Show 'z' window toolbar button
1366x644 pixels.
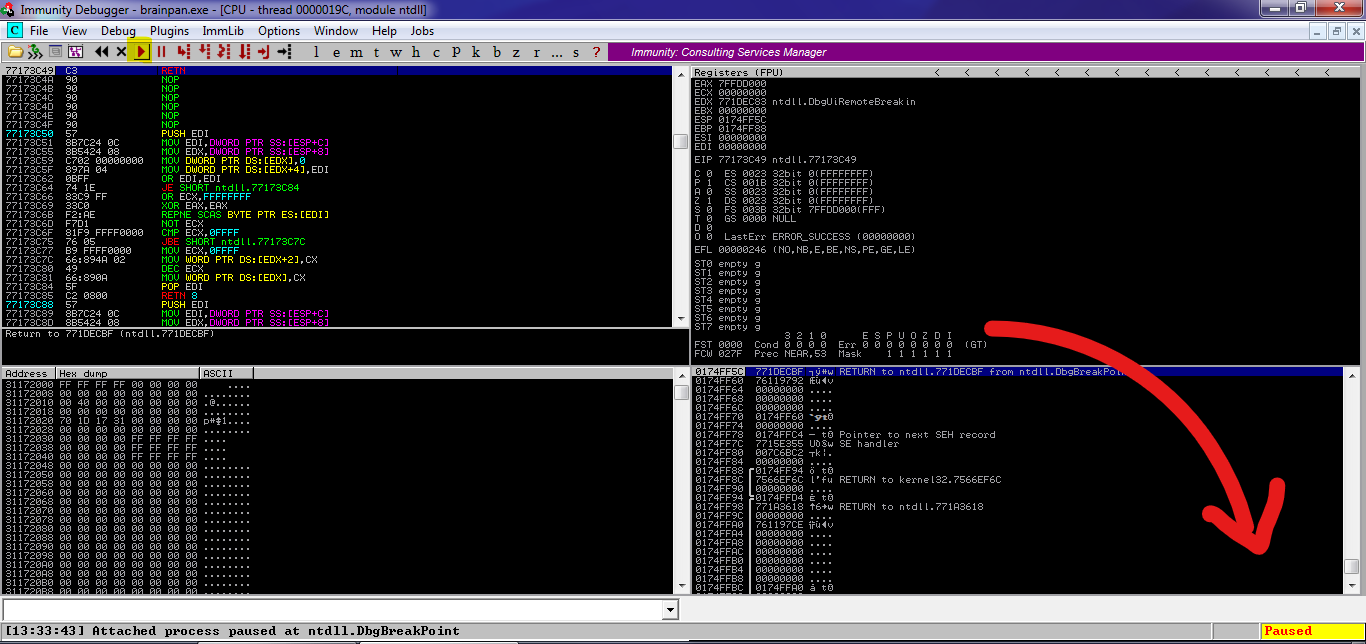(516, 51)
